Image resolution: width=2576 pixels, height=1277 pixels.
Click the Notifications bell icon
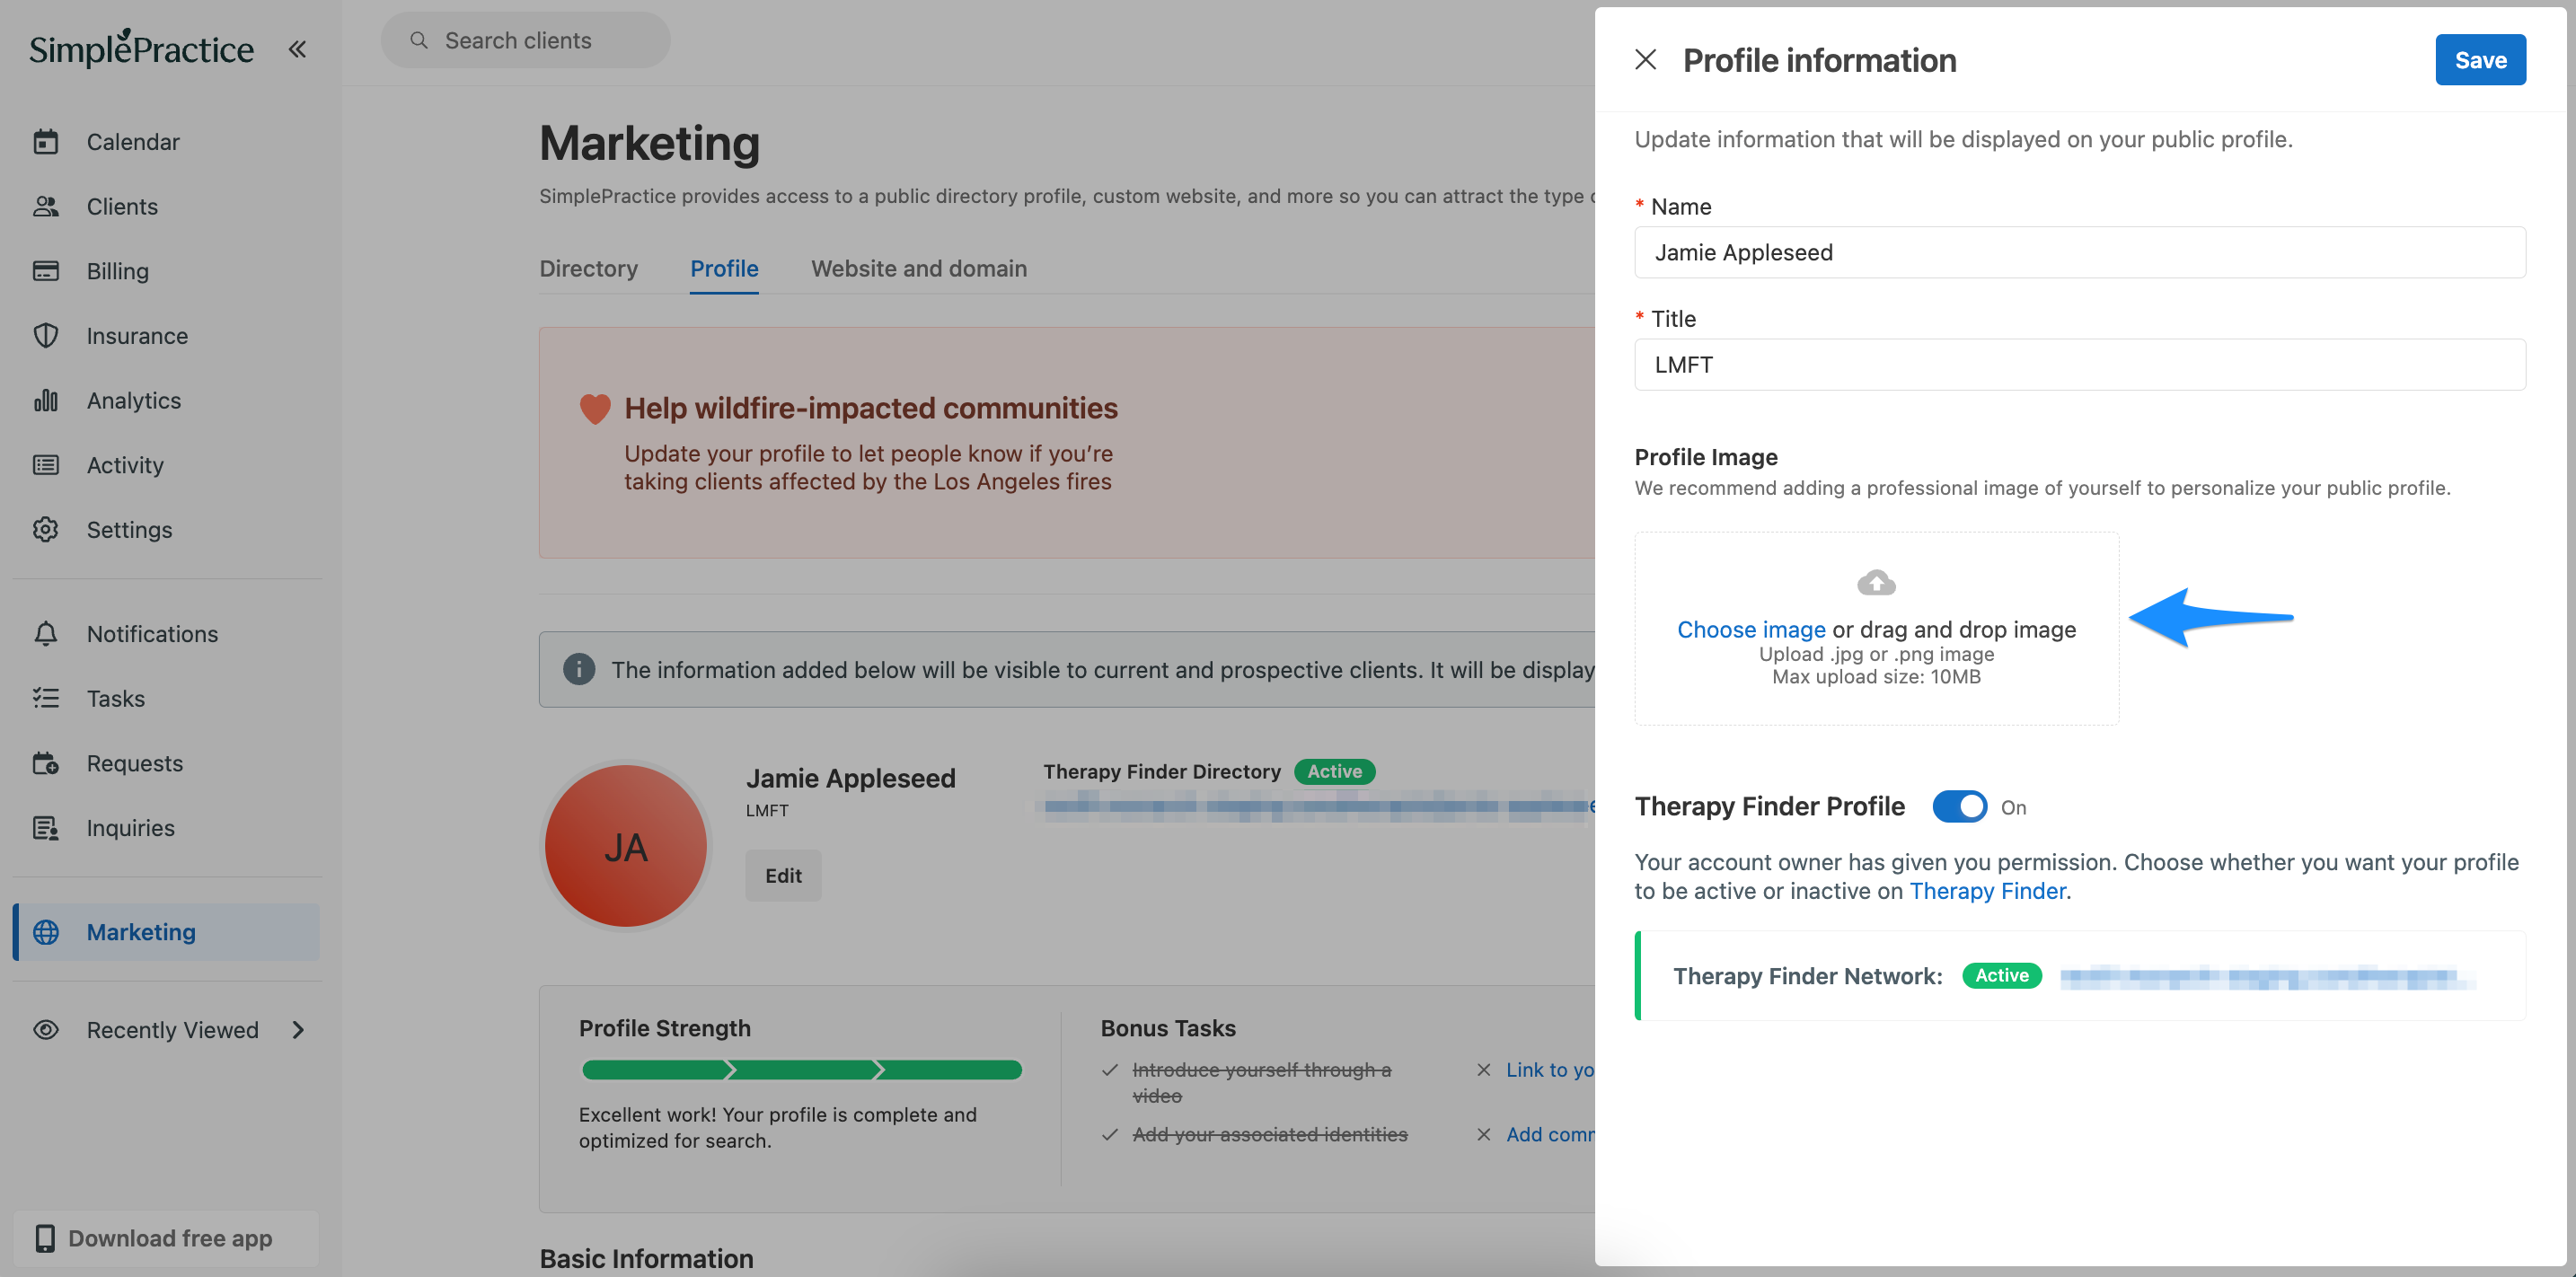click(x=46, y=634)
